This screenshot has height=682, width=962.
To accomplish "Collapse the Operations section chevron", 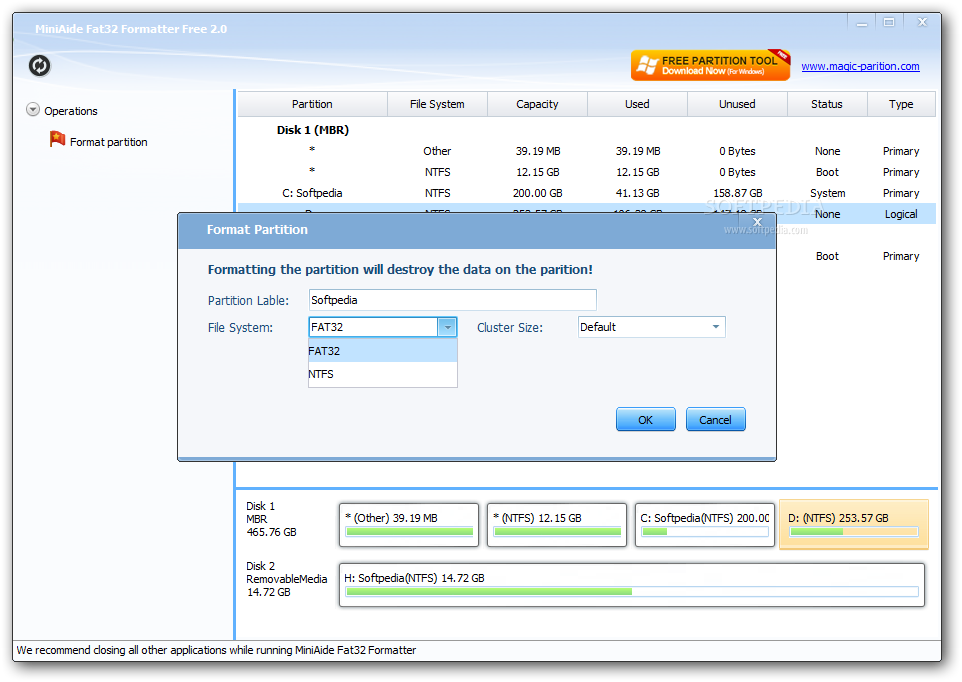I will 33,110.
